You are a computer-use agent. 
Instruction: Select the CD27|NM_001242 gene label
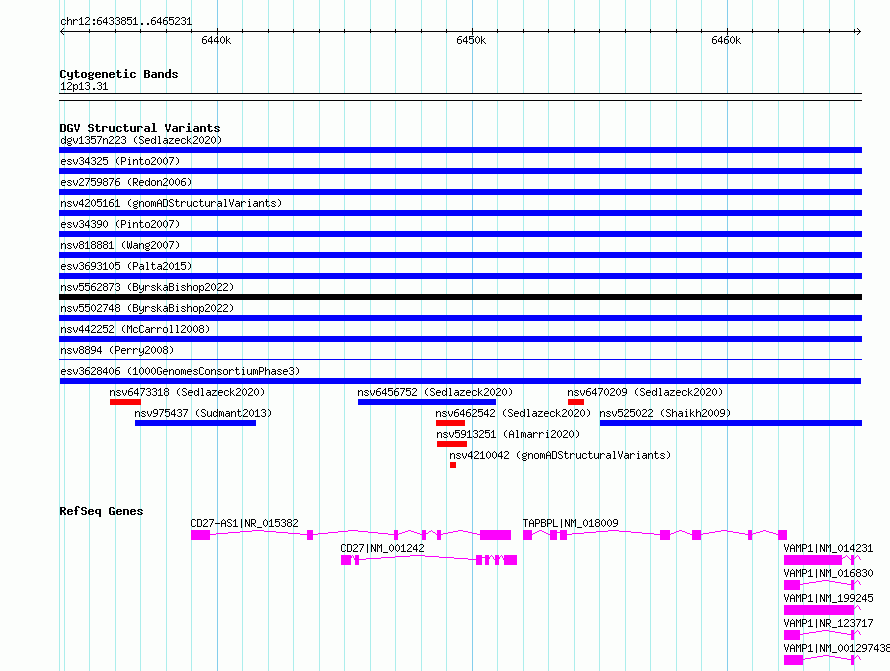tap(382, 548)
